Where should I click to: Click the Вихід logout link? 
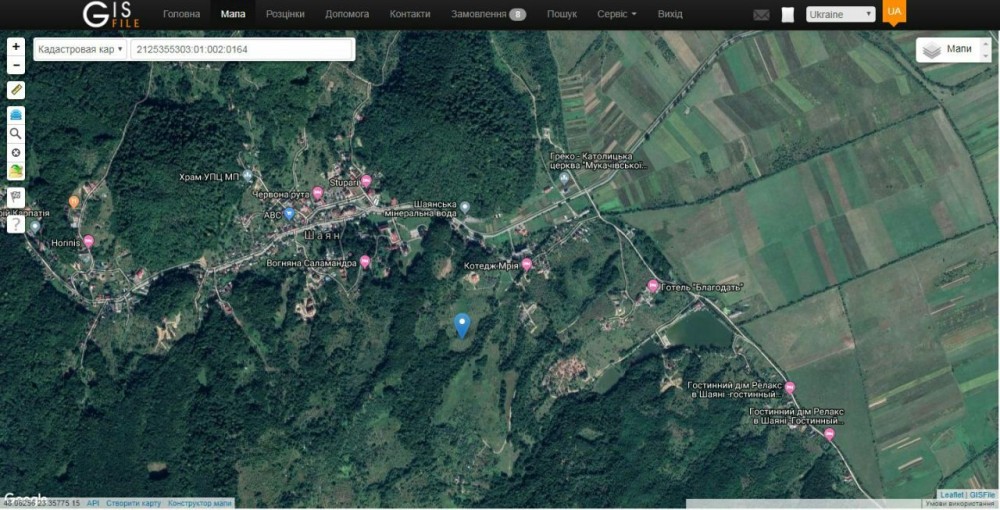(x=670, y=14)
